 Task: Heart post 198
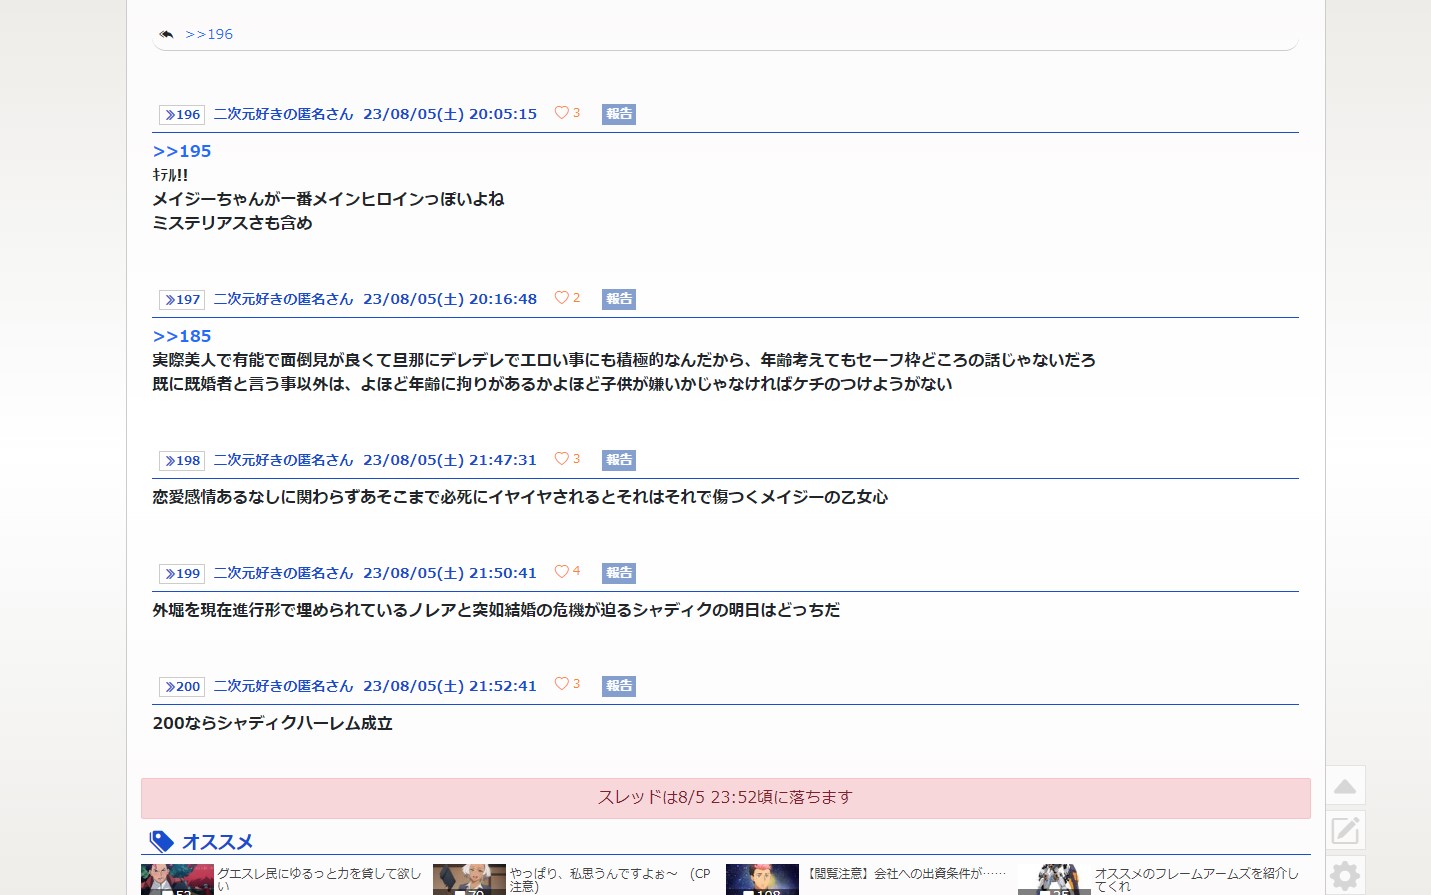pyautogui.click(x=561, y=459)
